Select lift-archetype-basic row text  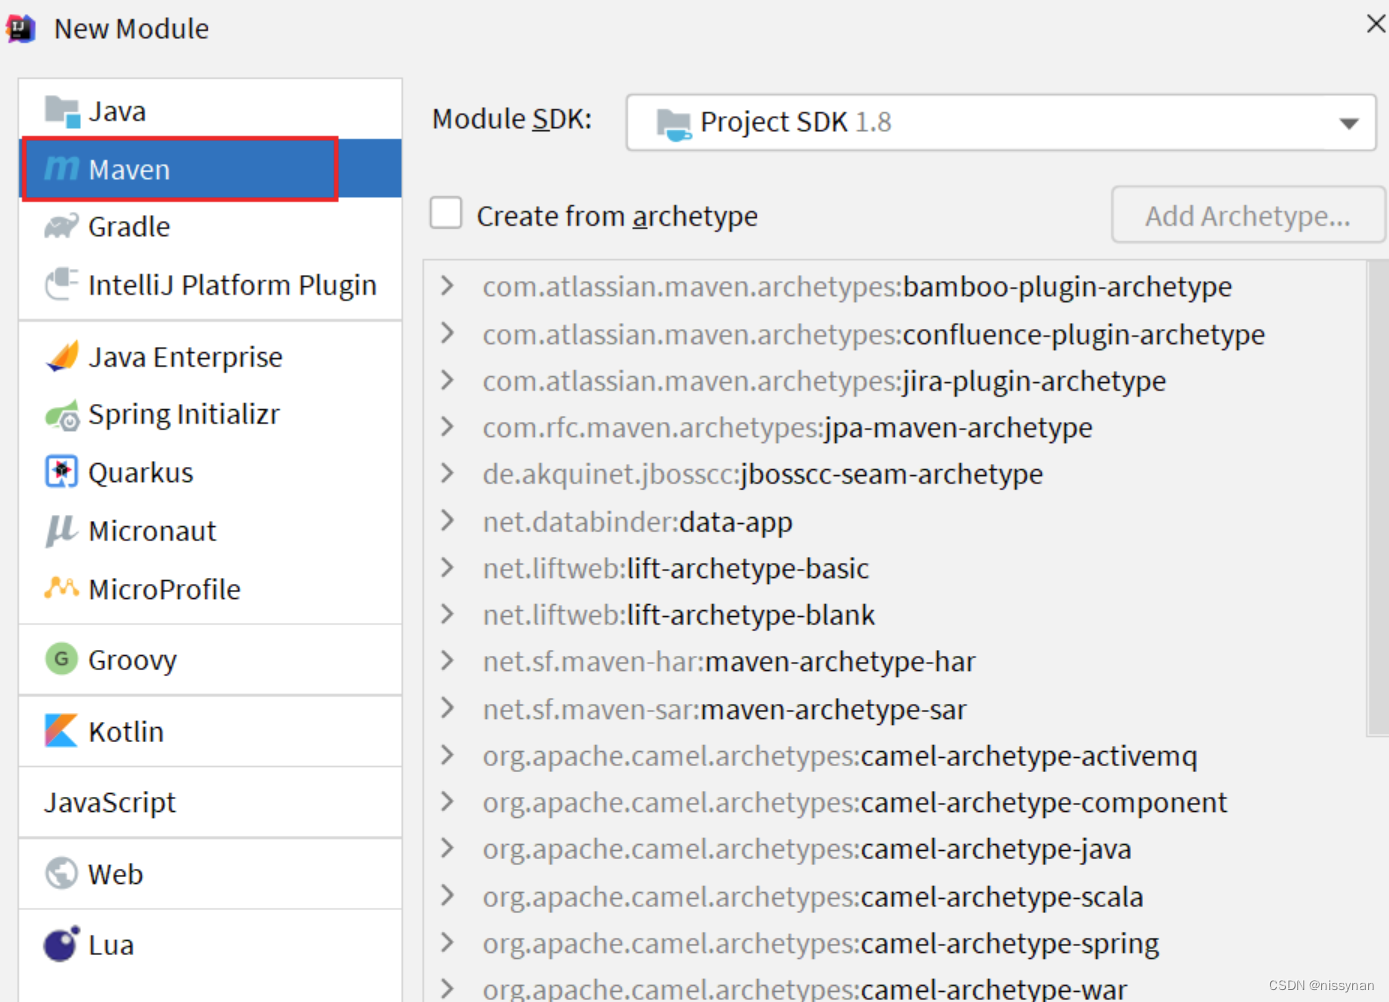[x=676, y=568]
